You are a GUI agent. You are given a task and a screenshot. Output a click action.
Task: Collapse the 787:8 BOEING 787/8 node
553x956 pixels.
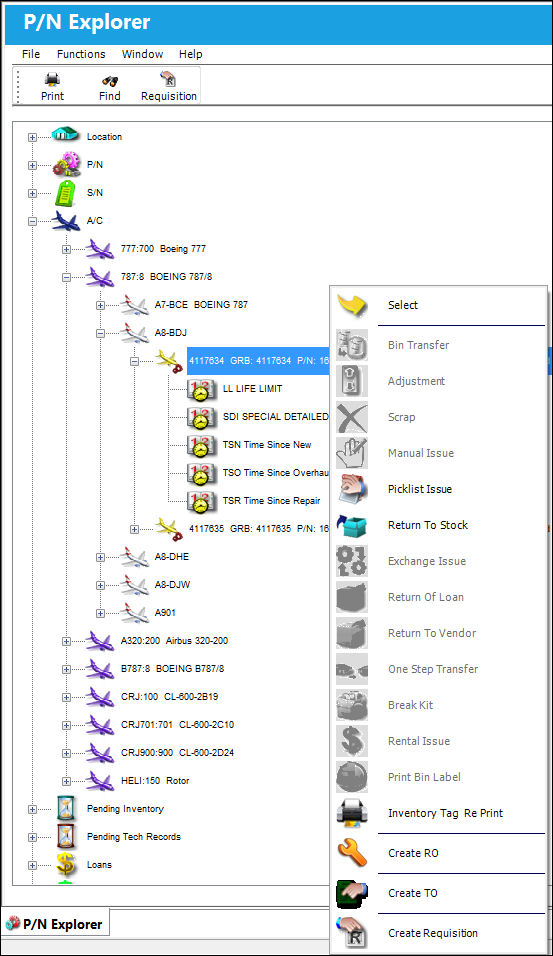(x=66, y=277)
